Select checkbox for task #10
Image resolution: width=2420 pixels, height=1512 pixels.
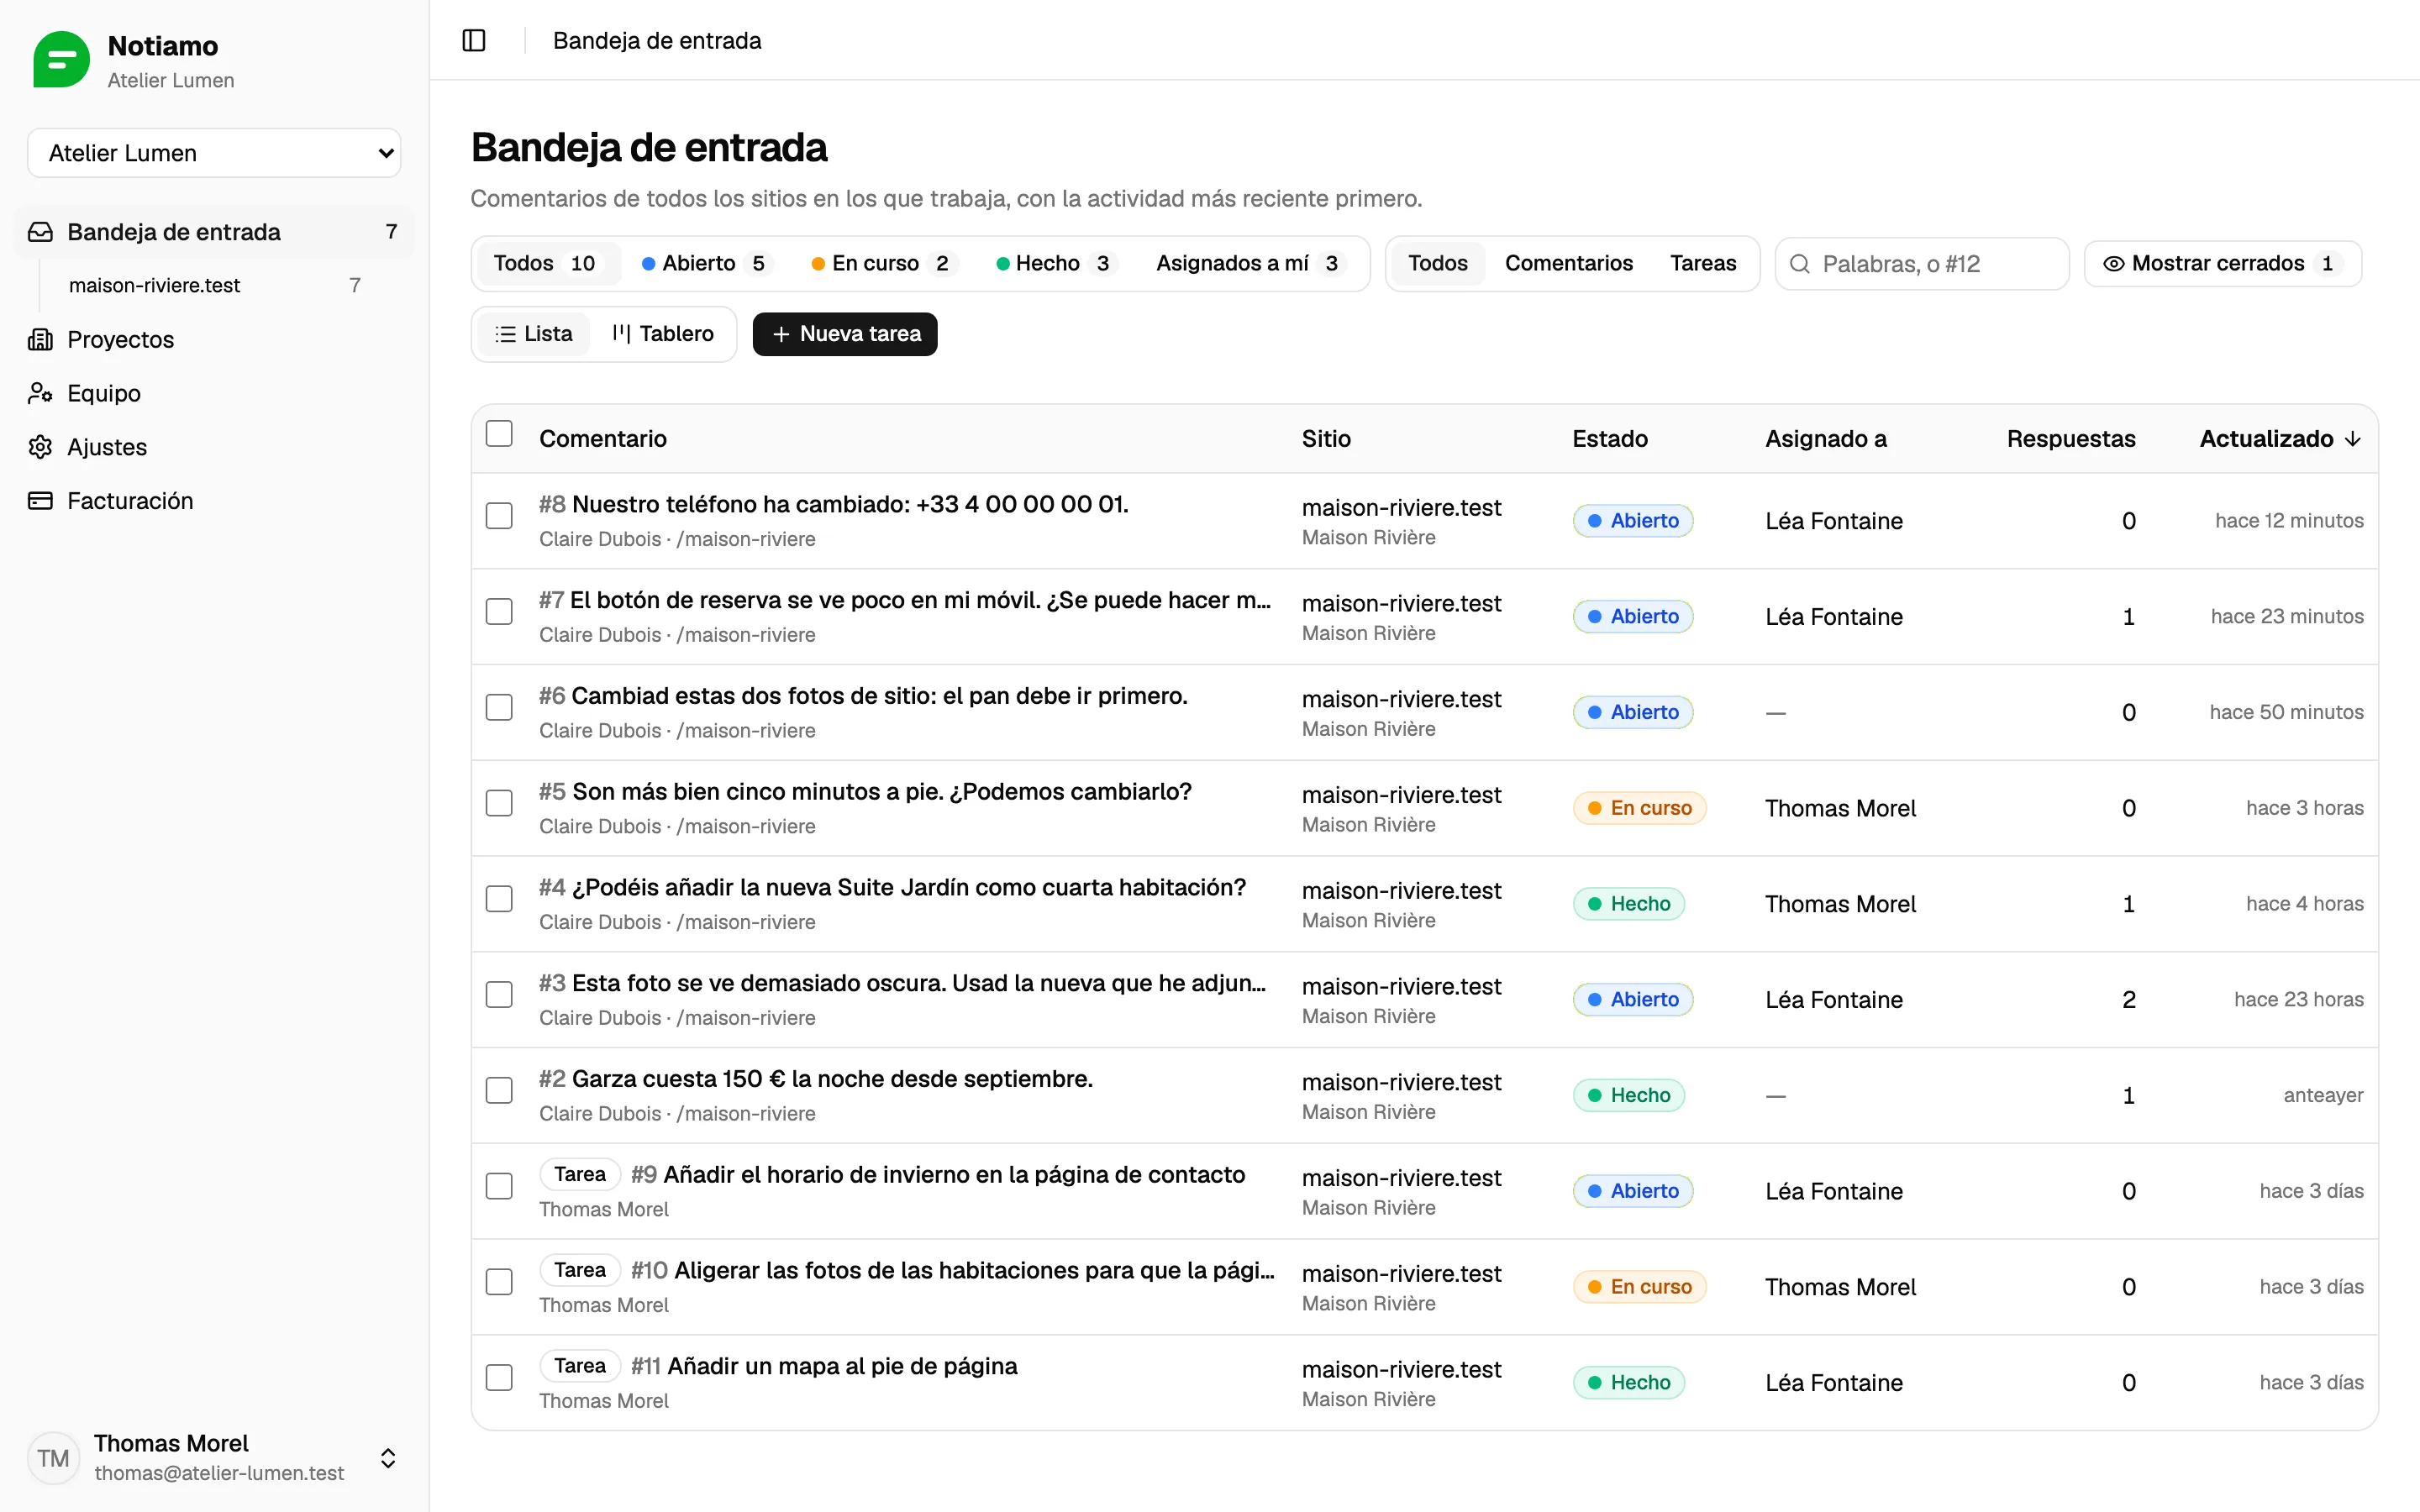click(x=499, y=1282)
